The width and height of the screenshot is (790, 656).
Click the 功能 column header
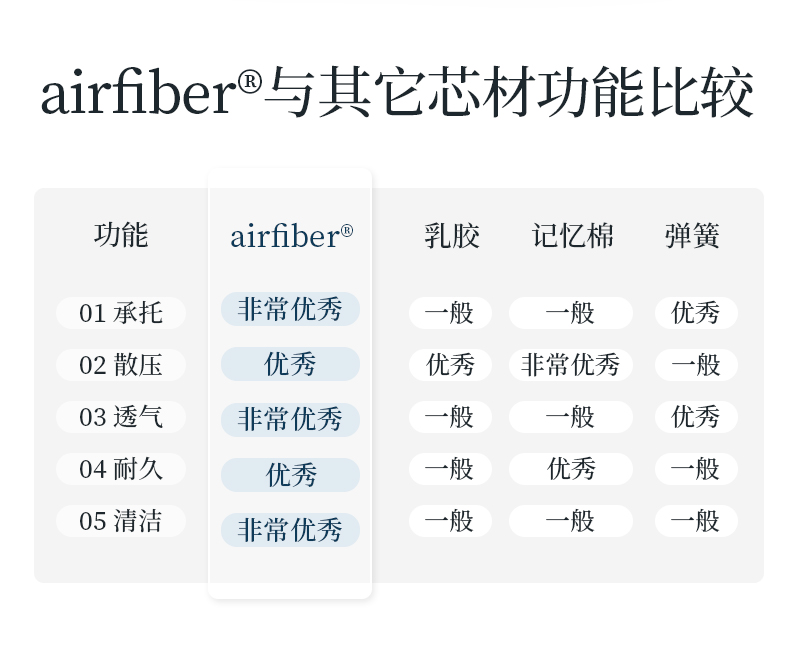121,235
